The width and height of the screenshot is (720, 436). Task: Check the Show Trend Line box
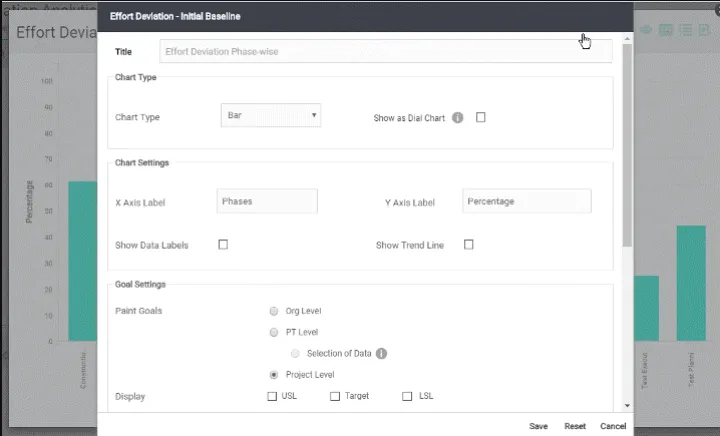click(468, 245)
